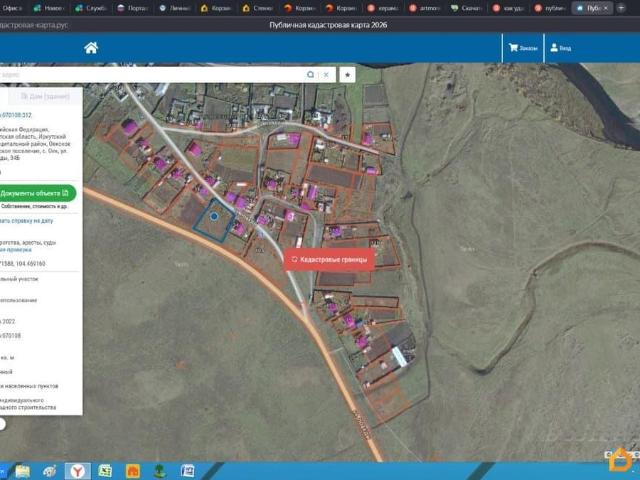Click the cadastral number link in the info panel
The height and width of the screenshot is (480, 640).
(16, 115)
